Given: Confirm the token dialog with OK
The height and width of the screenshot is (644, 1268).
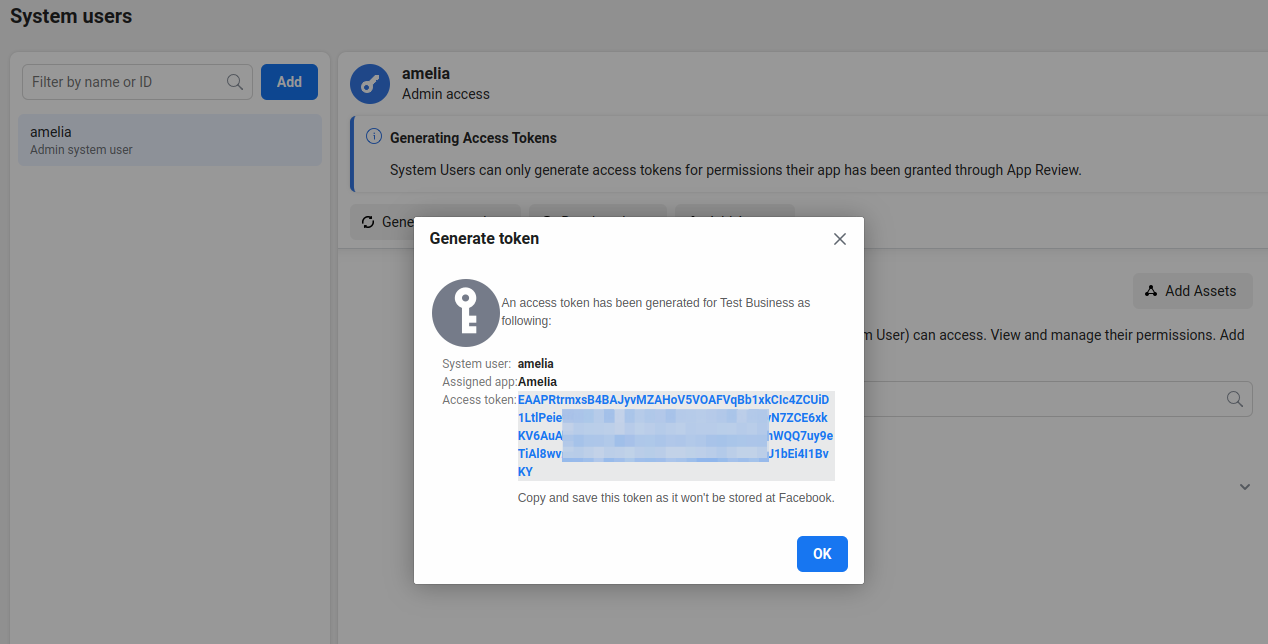Looking at the screenshot, I should [822, 554].
